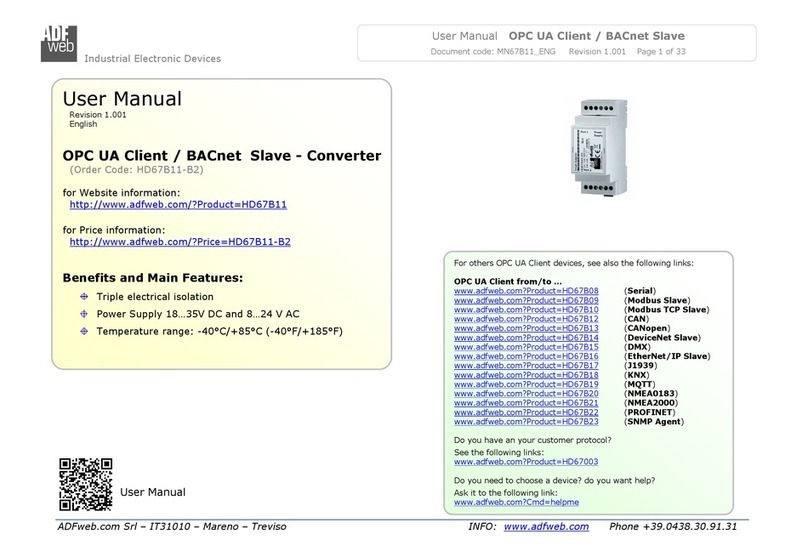Select 'Triple electrical isolation' text
The image size is (808, 557).
pyautogui.click(x=155, y=297)
